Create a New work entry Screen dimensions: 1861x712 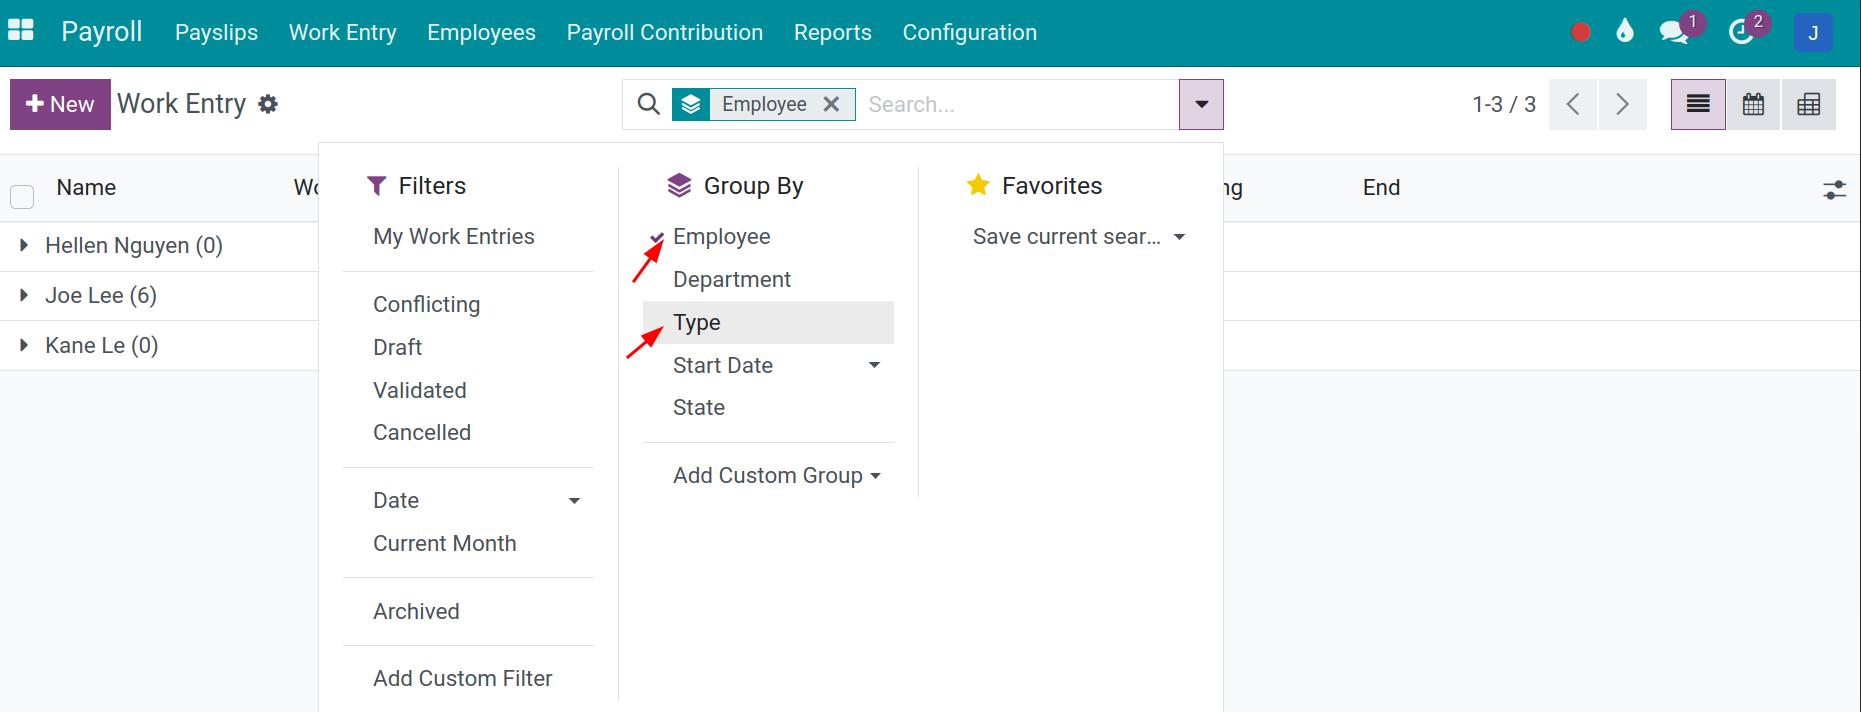tap(60, 104)
